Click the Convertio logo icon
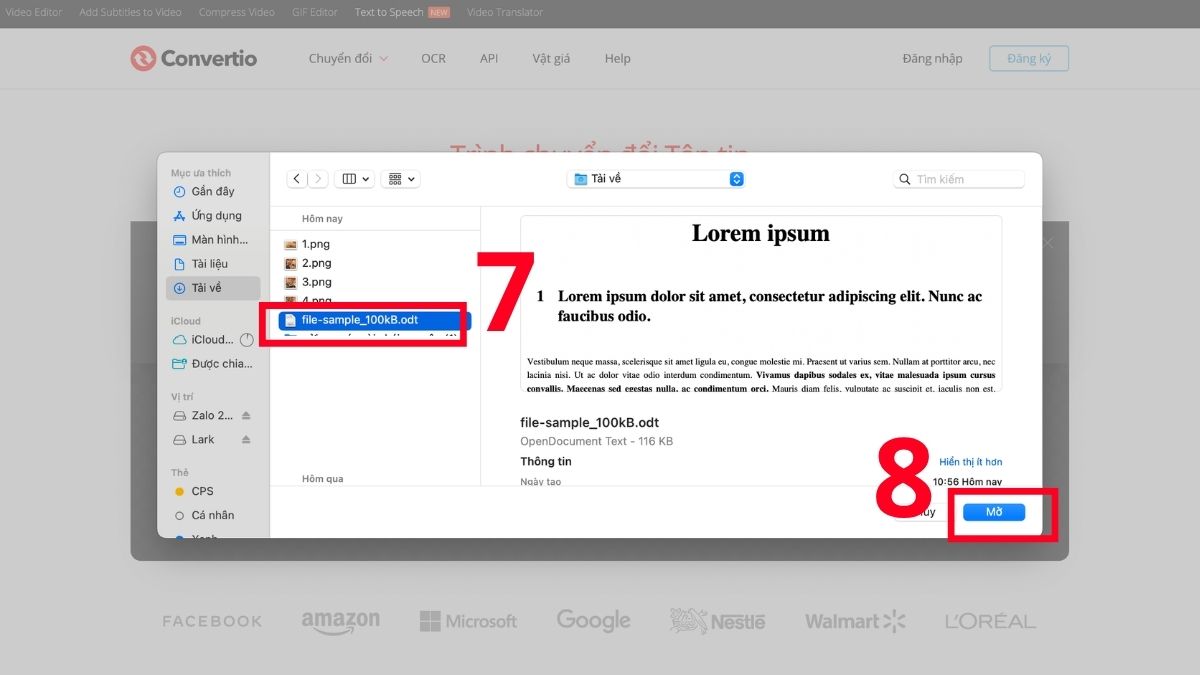Viewport: 1200px width, 675px height. 143,58
